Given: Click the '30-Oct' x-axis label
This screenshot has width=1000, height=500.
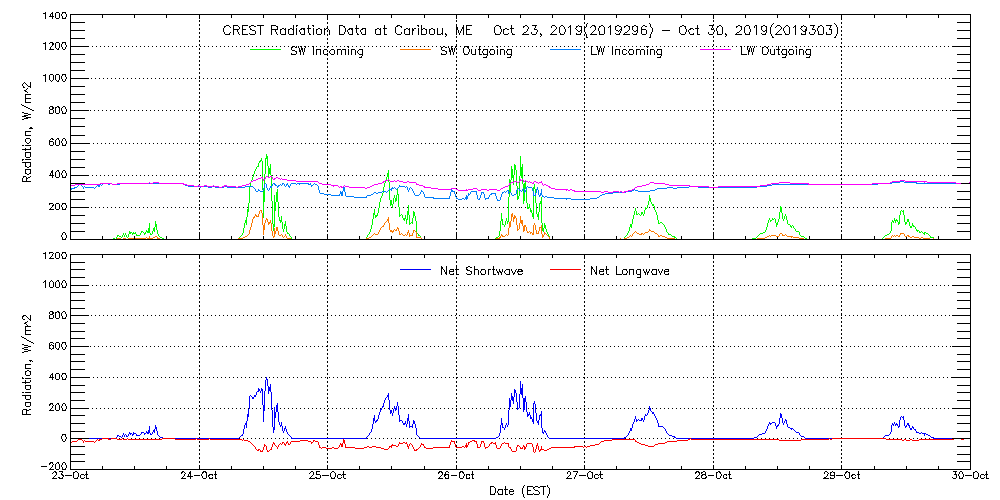Looking at the screenshot, I should point(969,476).
